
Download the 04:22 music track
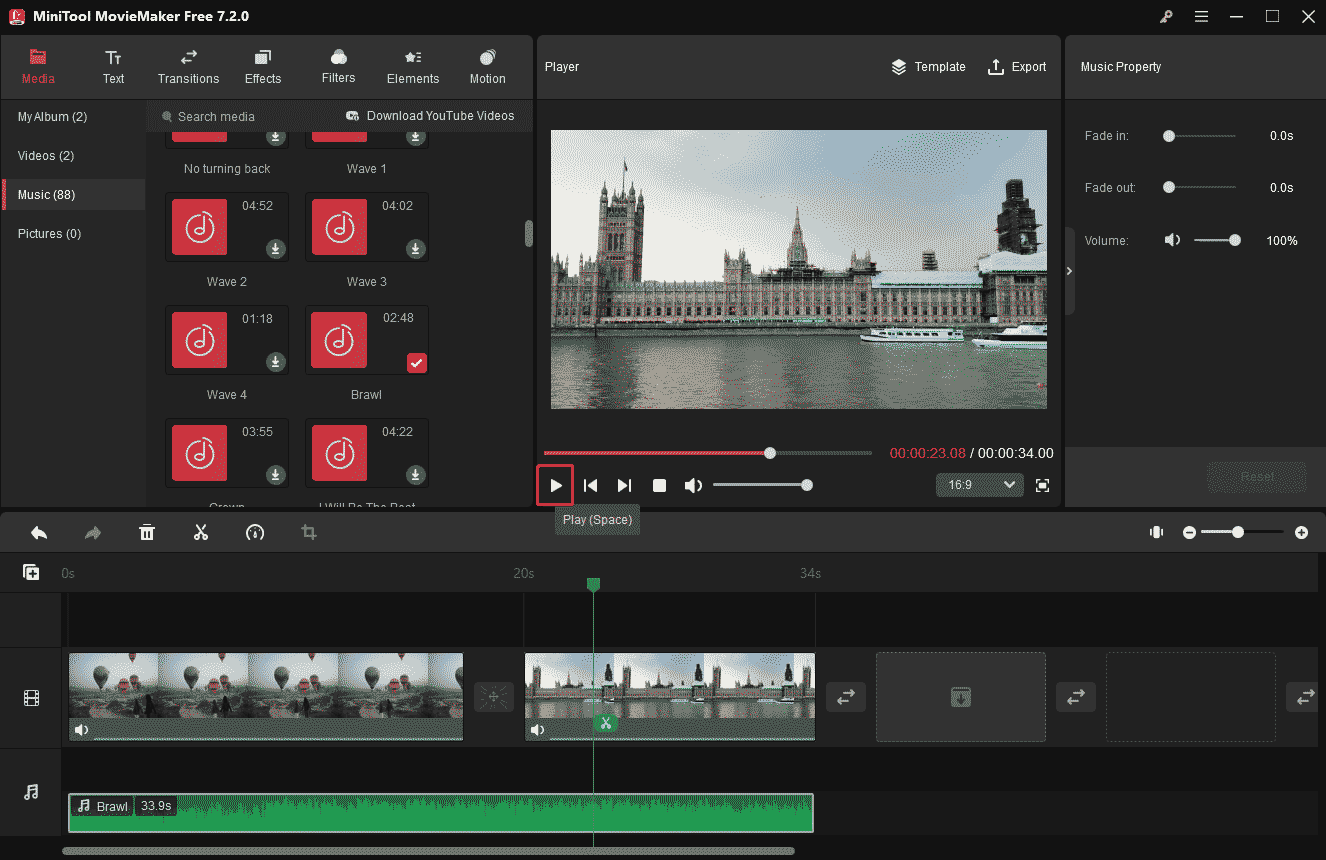tap(414, 474)
